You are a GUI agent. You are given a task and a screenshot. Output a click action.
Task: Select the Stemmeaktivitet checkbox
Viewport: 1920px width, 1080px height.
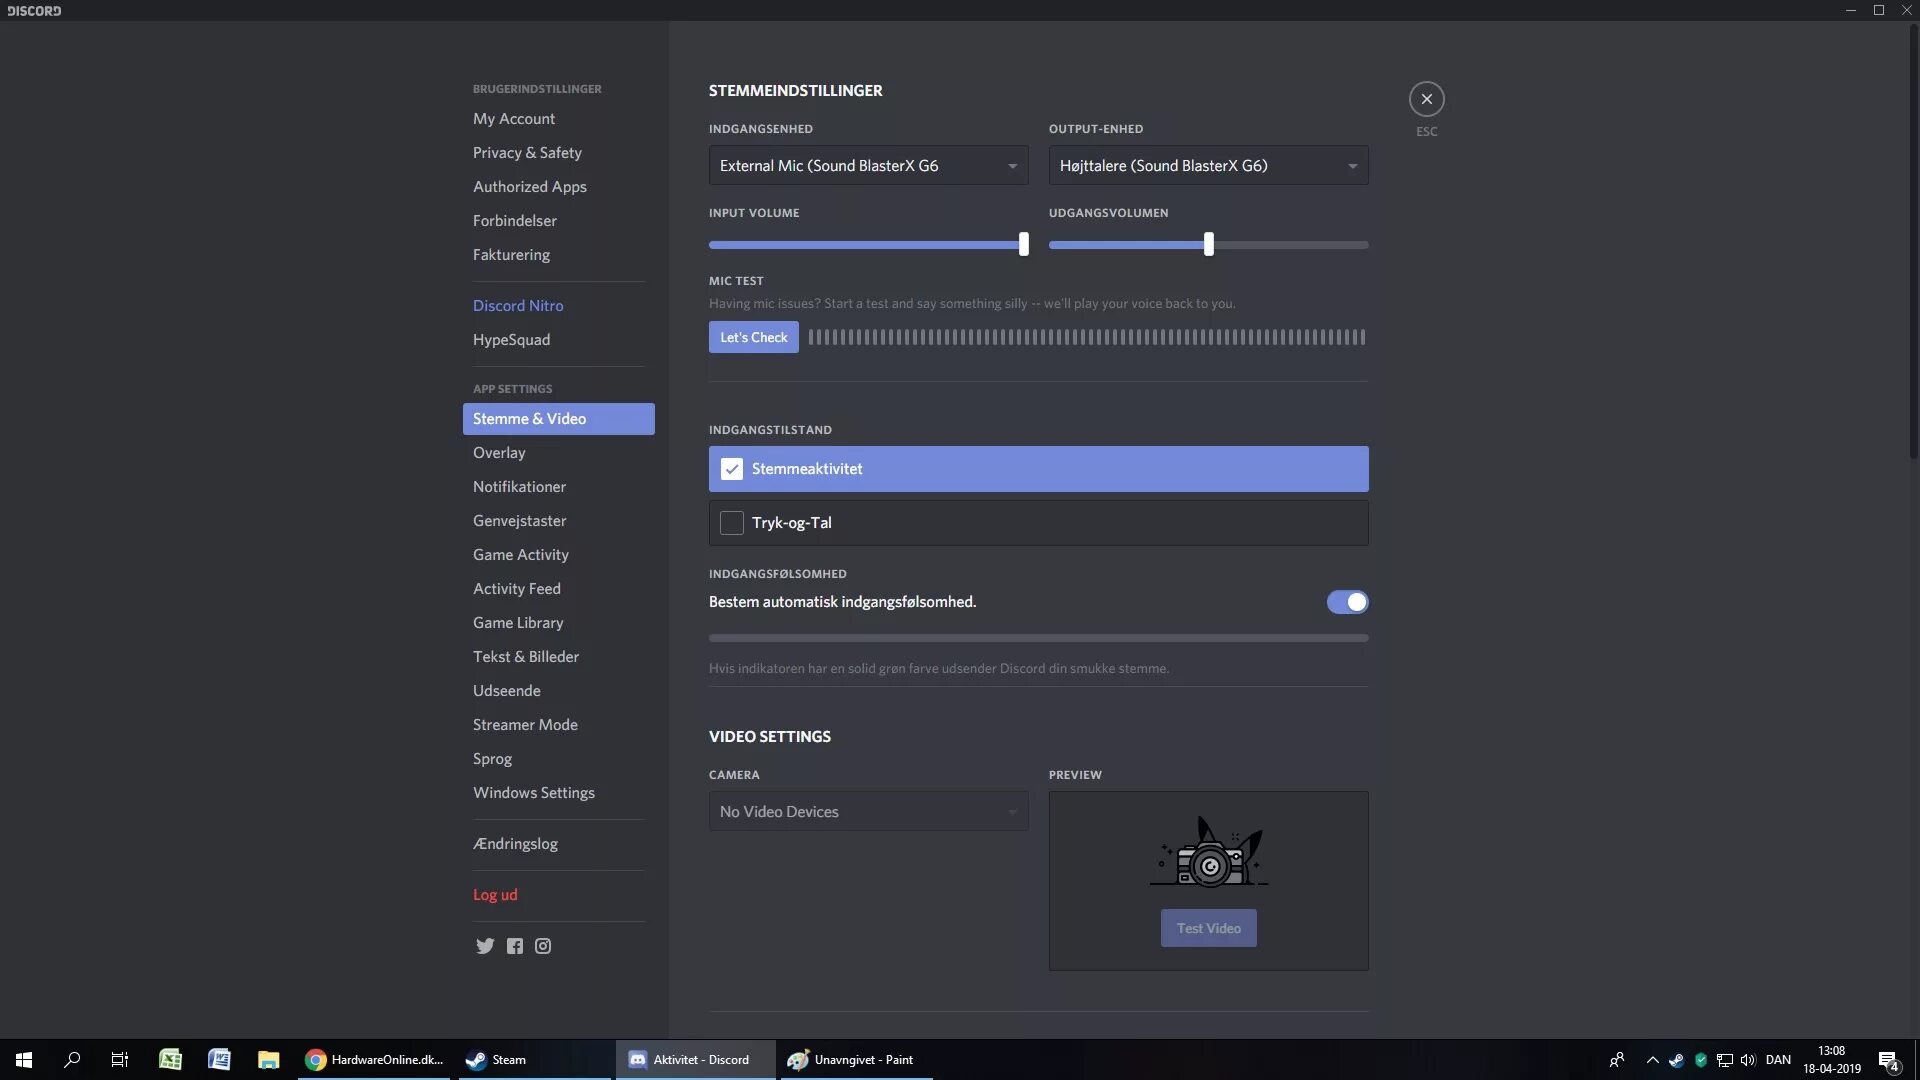(x=732, y=469)
